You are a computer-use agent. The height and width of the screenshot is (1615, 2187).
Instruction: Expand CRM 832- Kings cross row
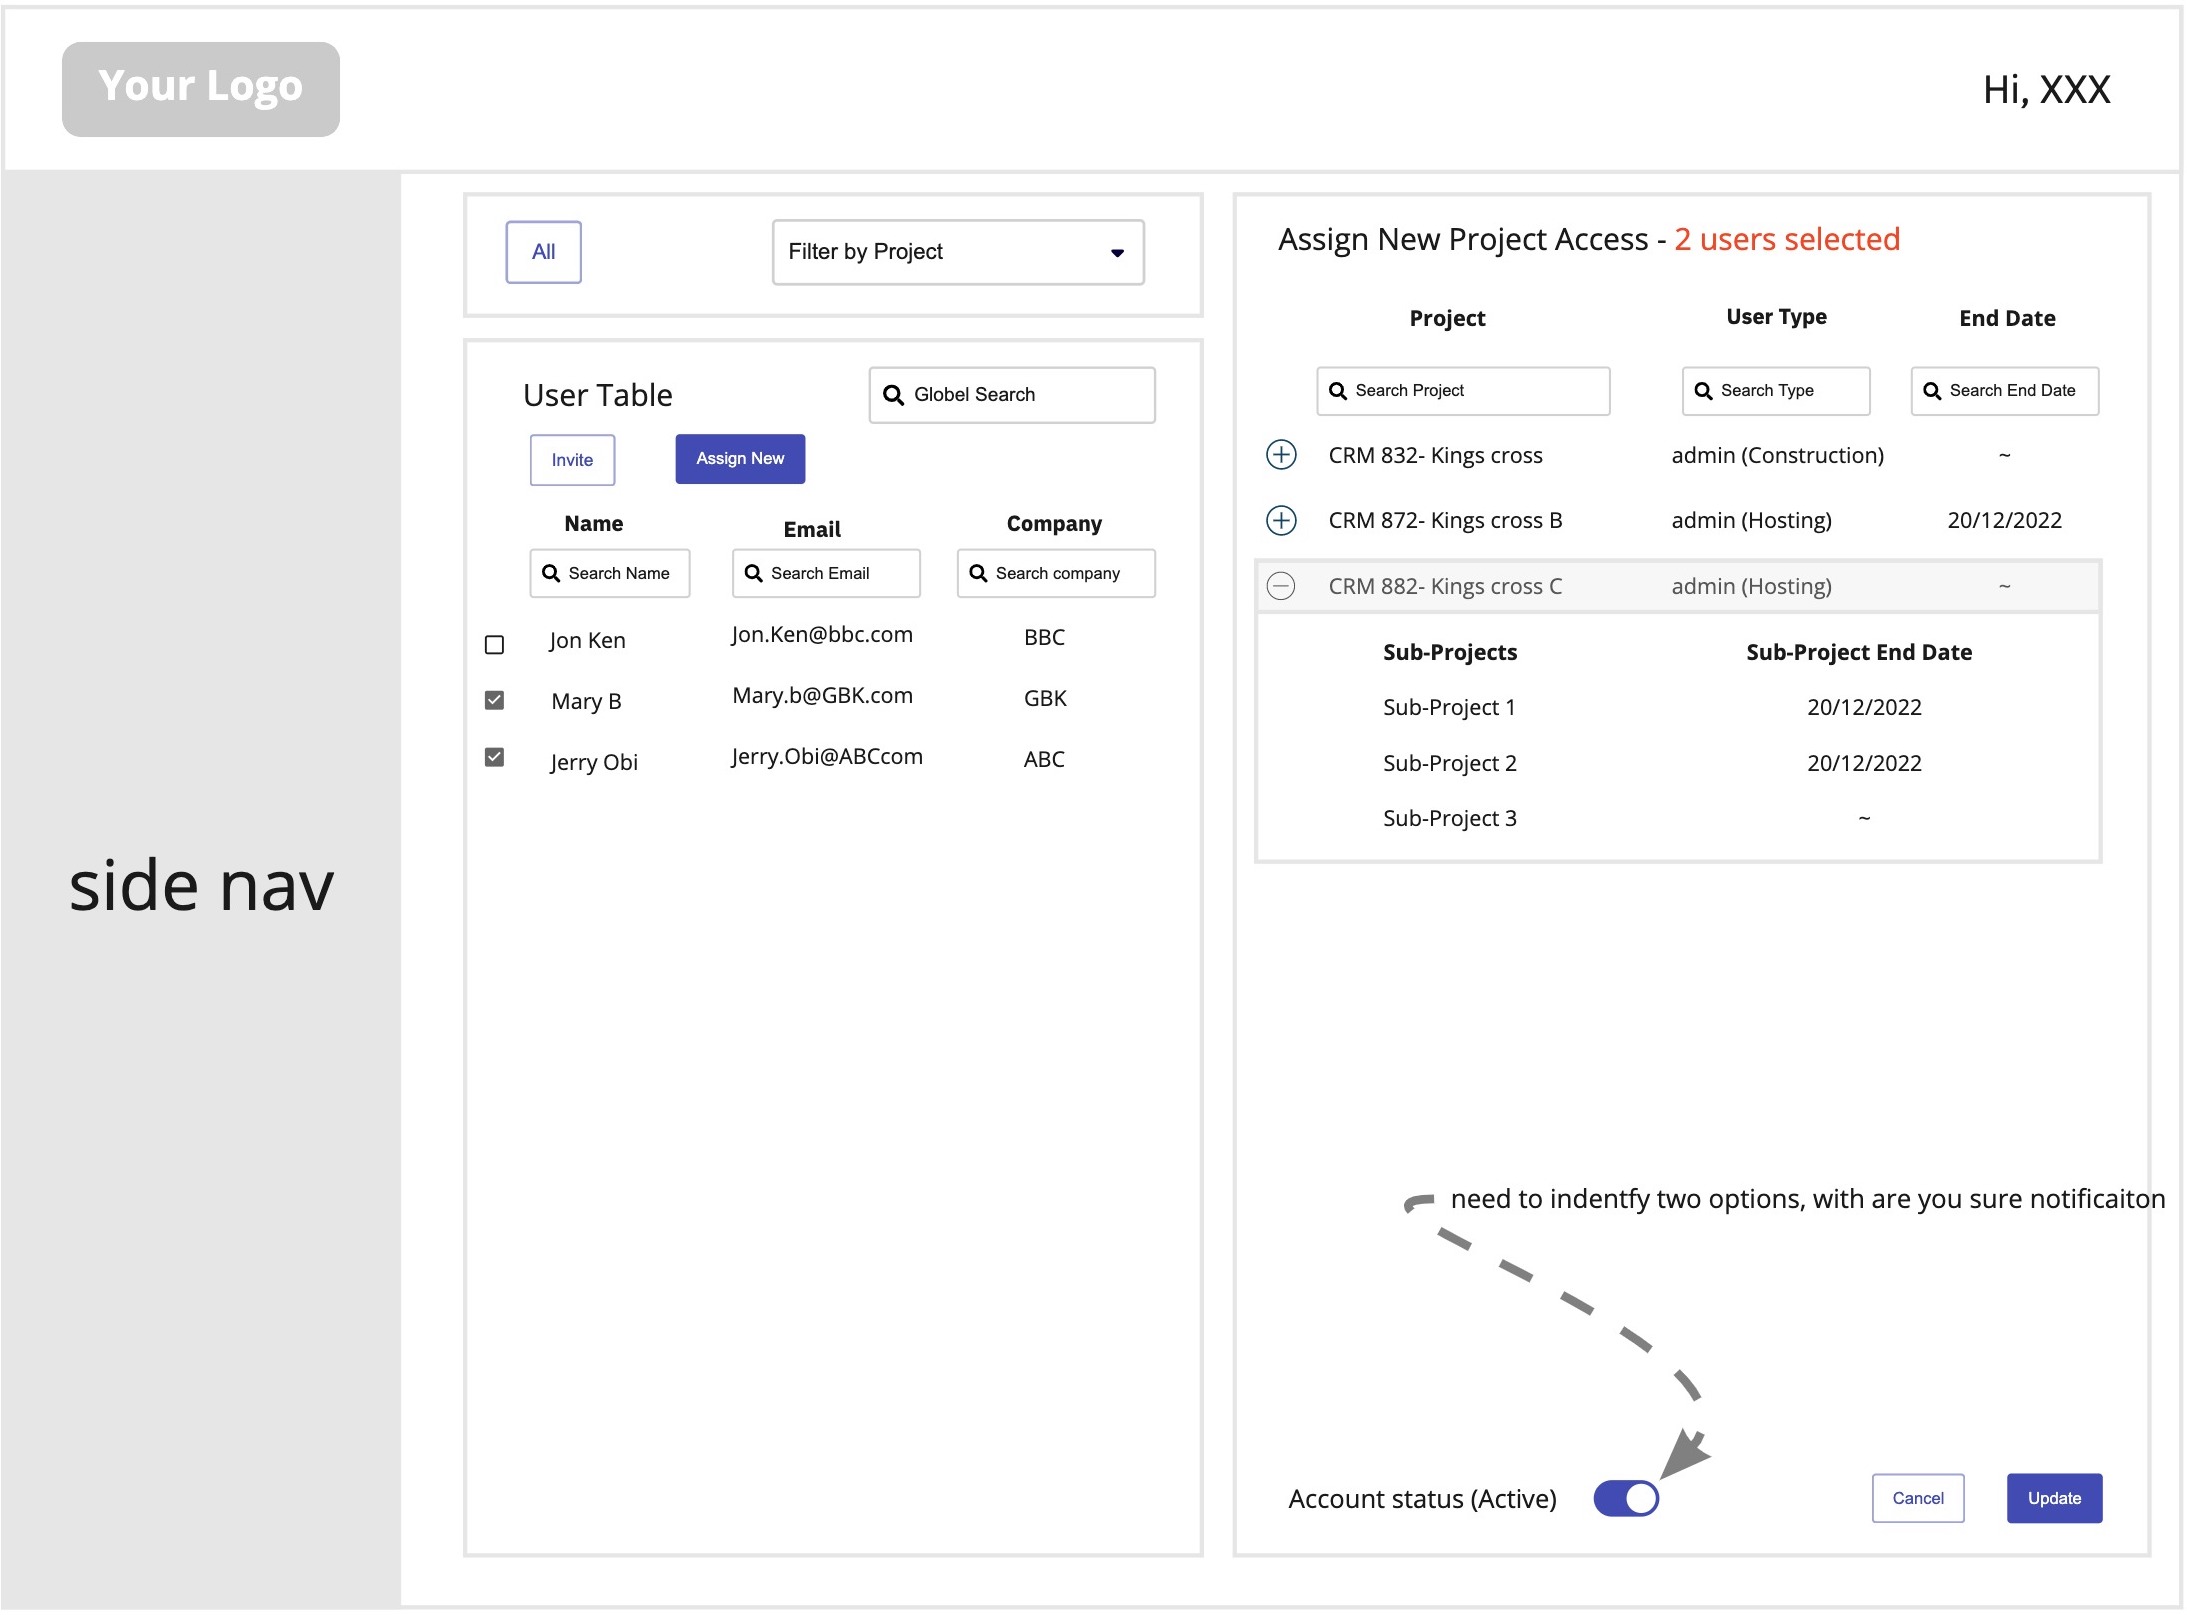[x=1281, y=455]
